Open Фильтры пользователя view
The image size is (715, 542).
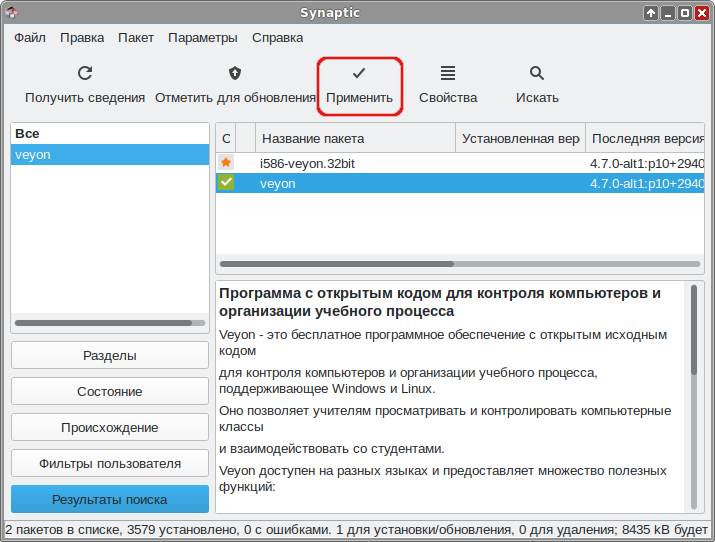[x=110, y=463]
